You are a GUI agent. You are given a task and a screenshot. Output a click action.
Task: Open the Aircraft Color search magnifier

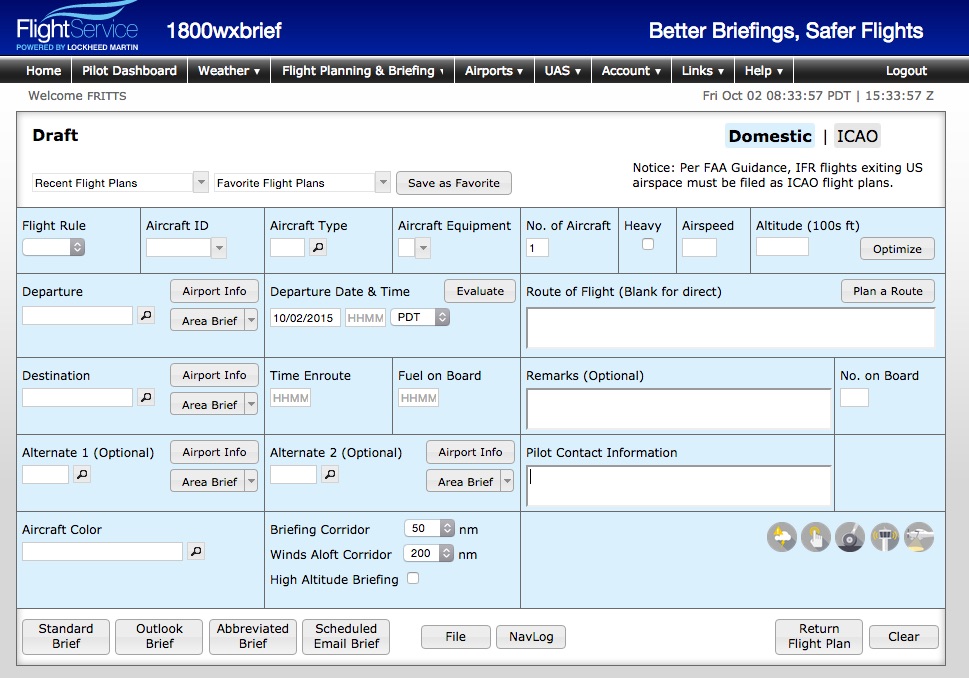click(x=196, y=551)
